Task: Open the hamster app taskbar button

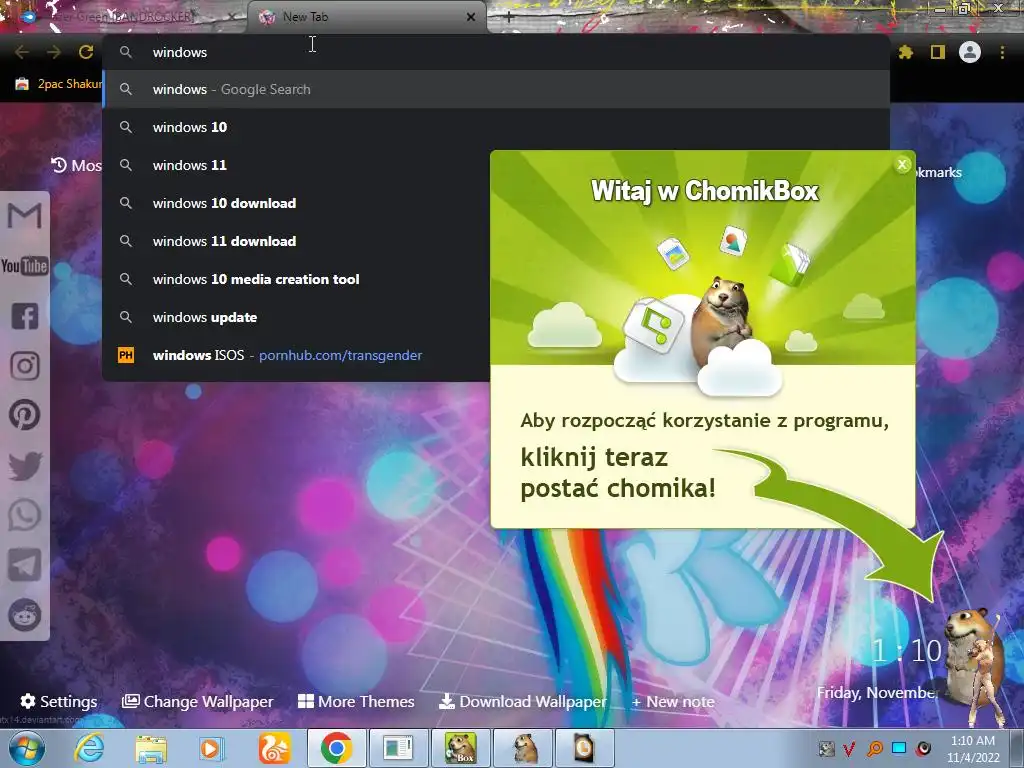Action: point(523,748)
